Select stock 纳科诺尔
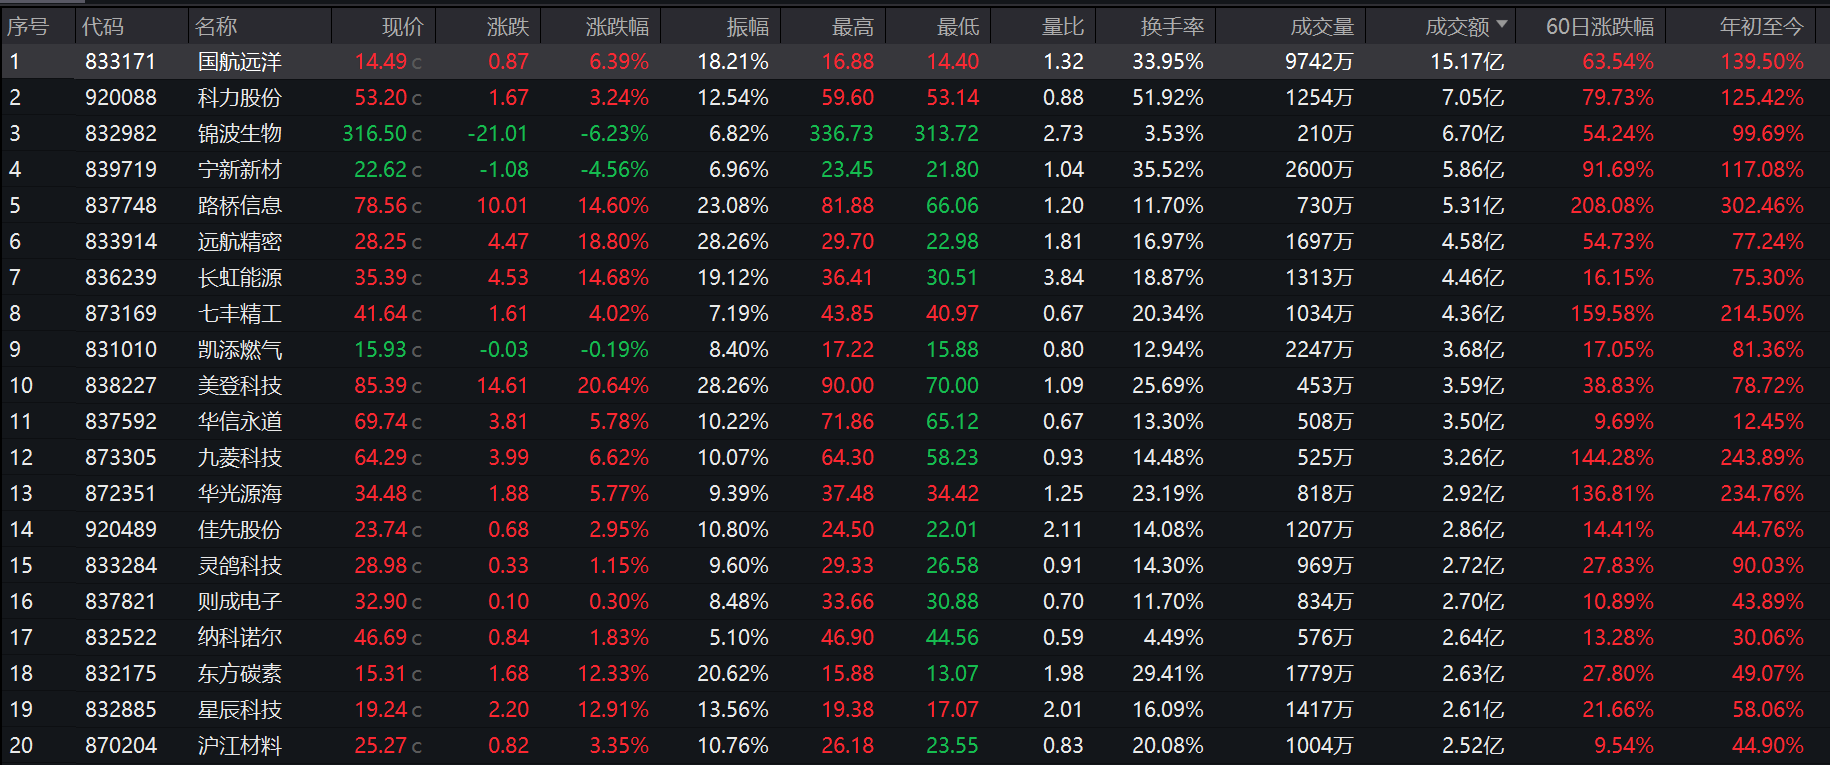1830x765 pixels. click(x=240, y=638)
